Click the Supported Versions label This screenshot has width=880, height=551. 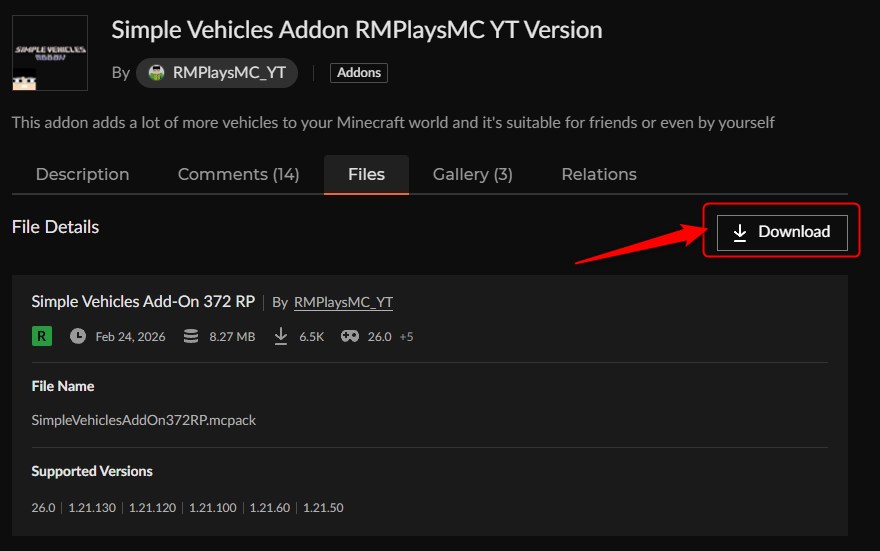pos(92,471)
